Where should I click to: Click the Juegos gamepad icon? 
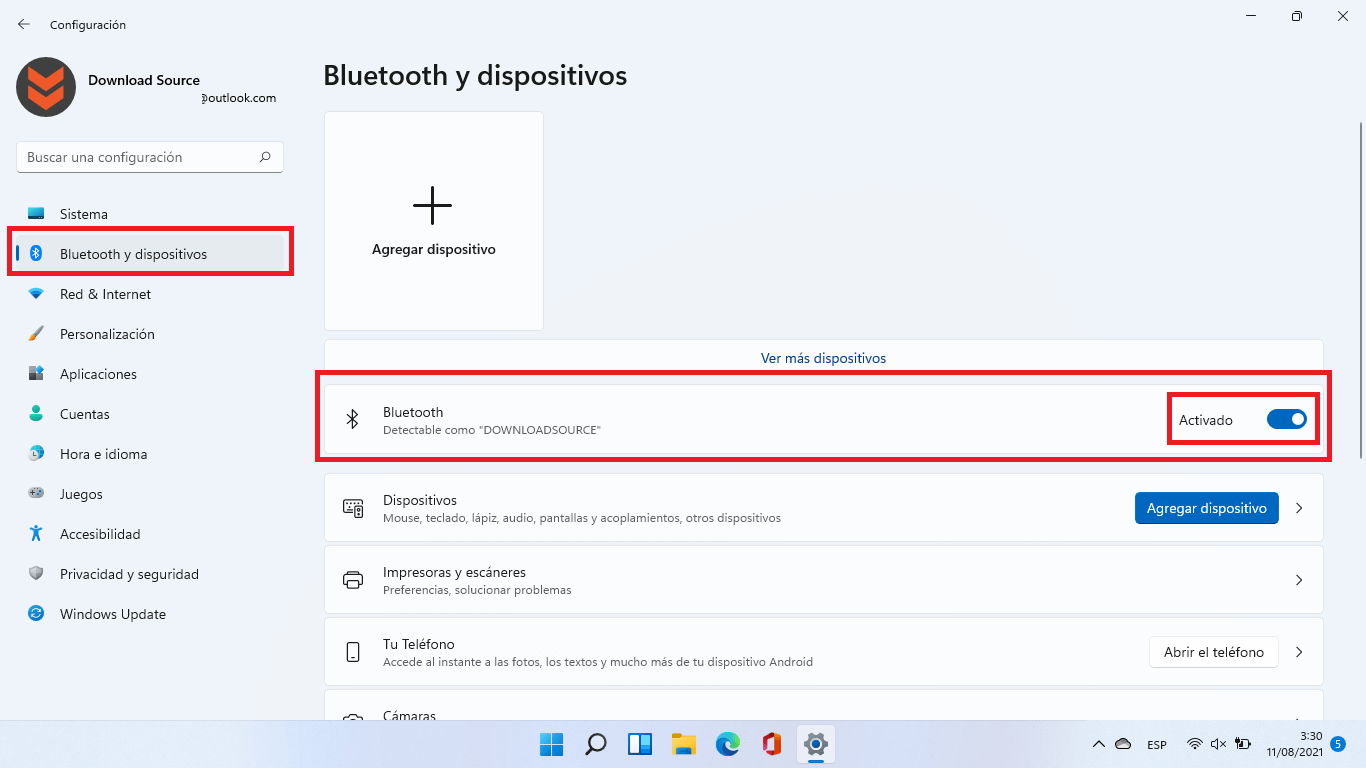pyautogui.click(x=36, y=494)
